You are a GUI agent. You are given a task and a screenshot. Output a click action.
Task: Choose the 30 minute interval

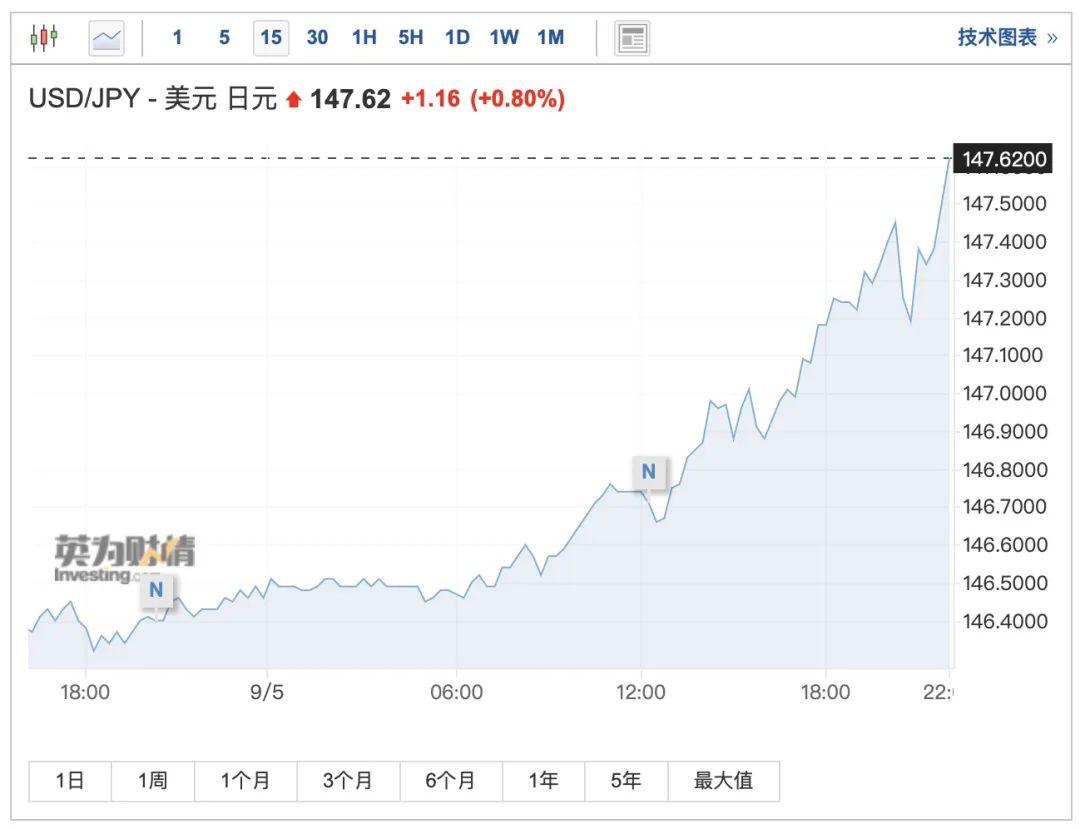pyautogui.click(x=317, y=37)
